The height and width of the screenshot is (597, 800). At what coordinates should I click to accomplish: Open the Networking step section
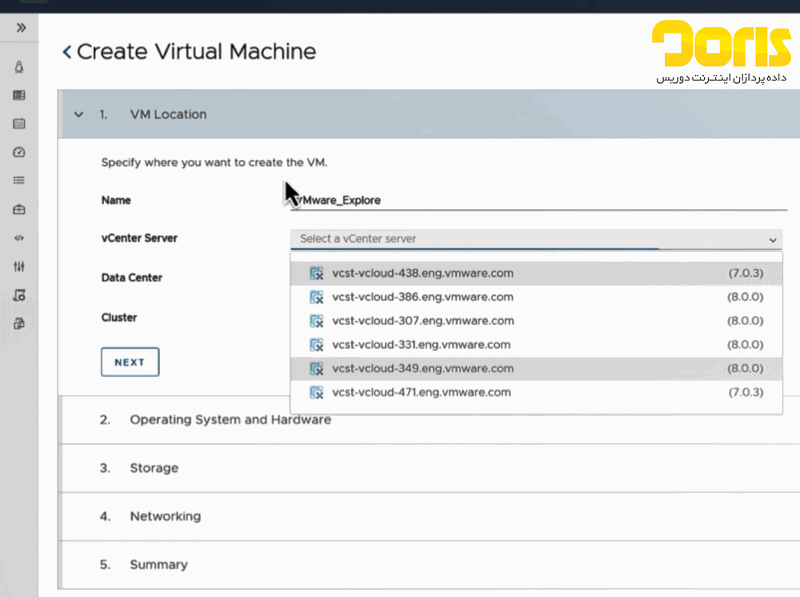pyautogui.click(x=165, y=517)
